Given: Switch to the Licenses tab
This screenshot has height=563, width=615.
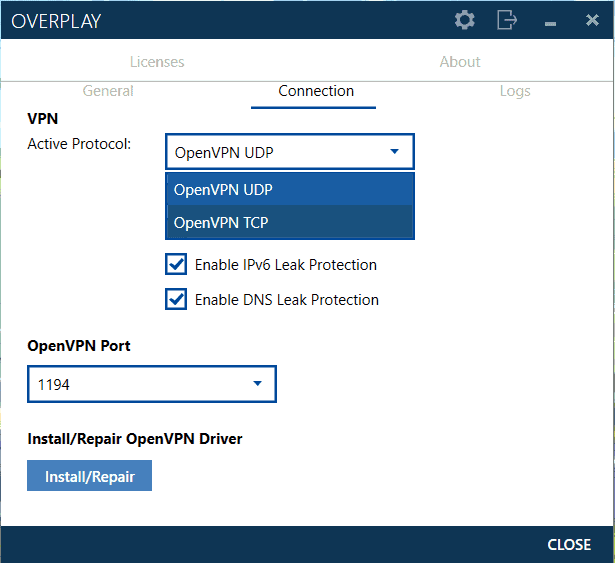Looking at the screenshot, I should (x=157, y=62).
